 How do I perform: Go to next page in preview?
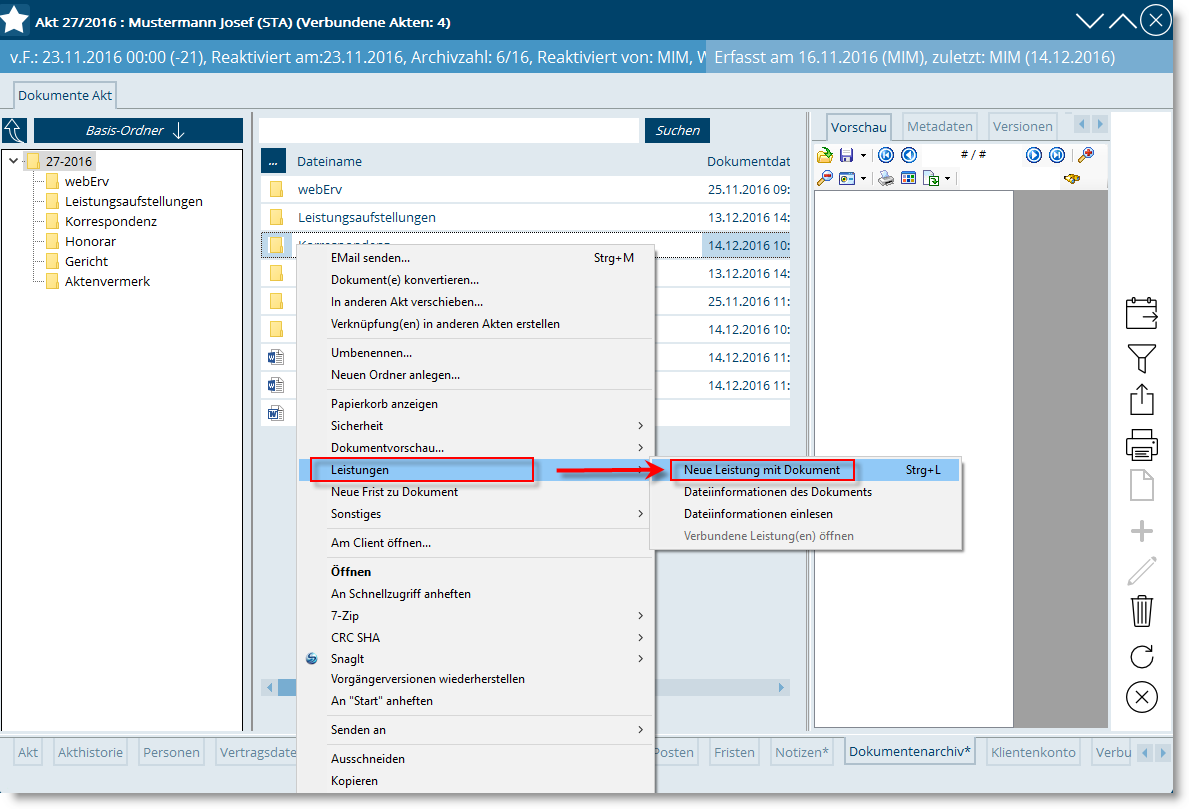click(x=1034, y=155)
